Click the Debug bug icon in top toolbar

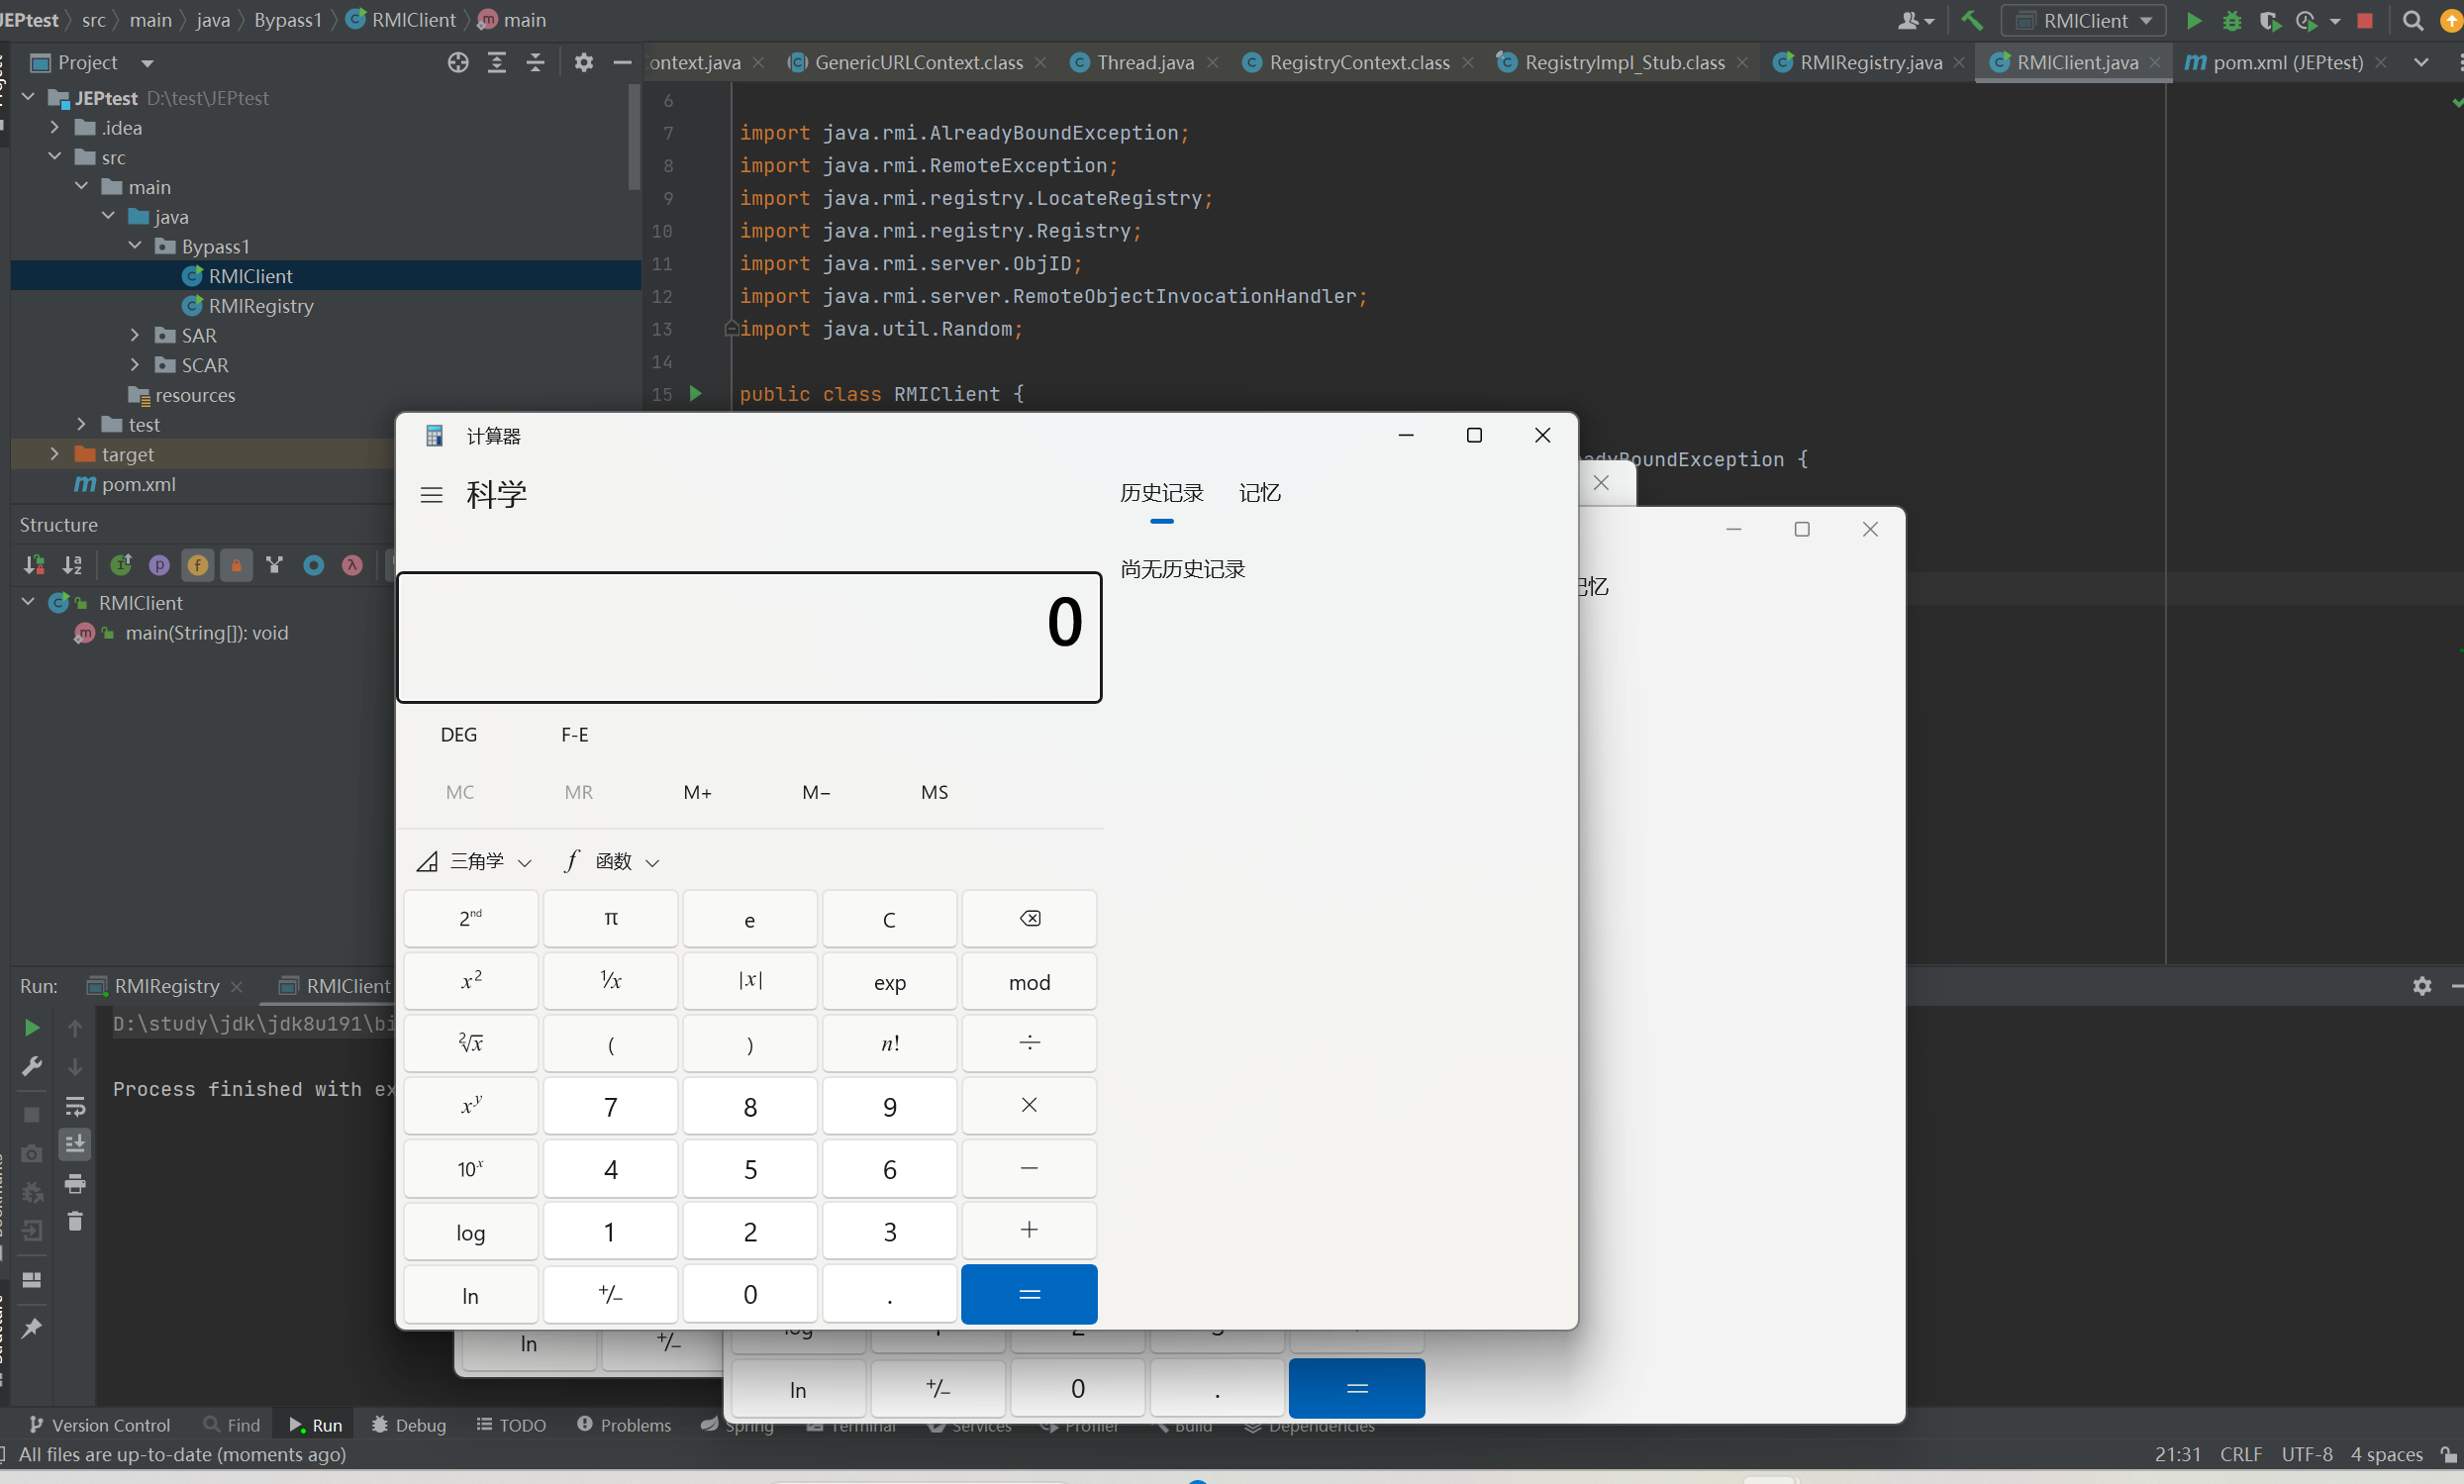pos(2231,21)
